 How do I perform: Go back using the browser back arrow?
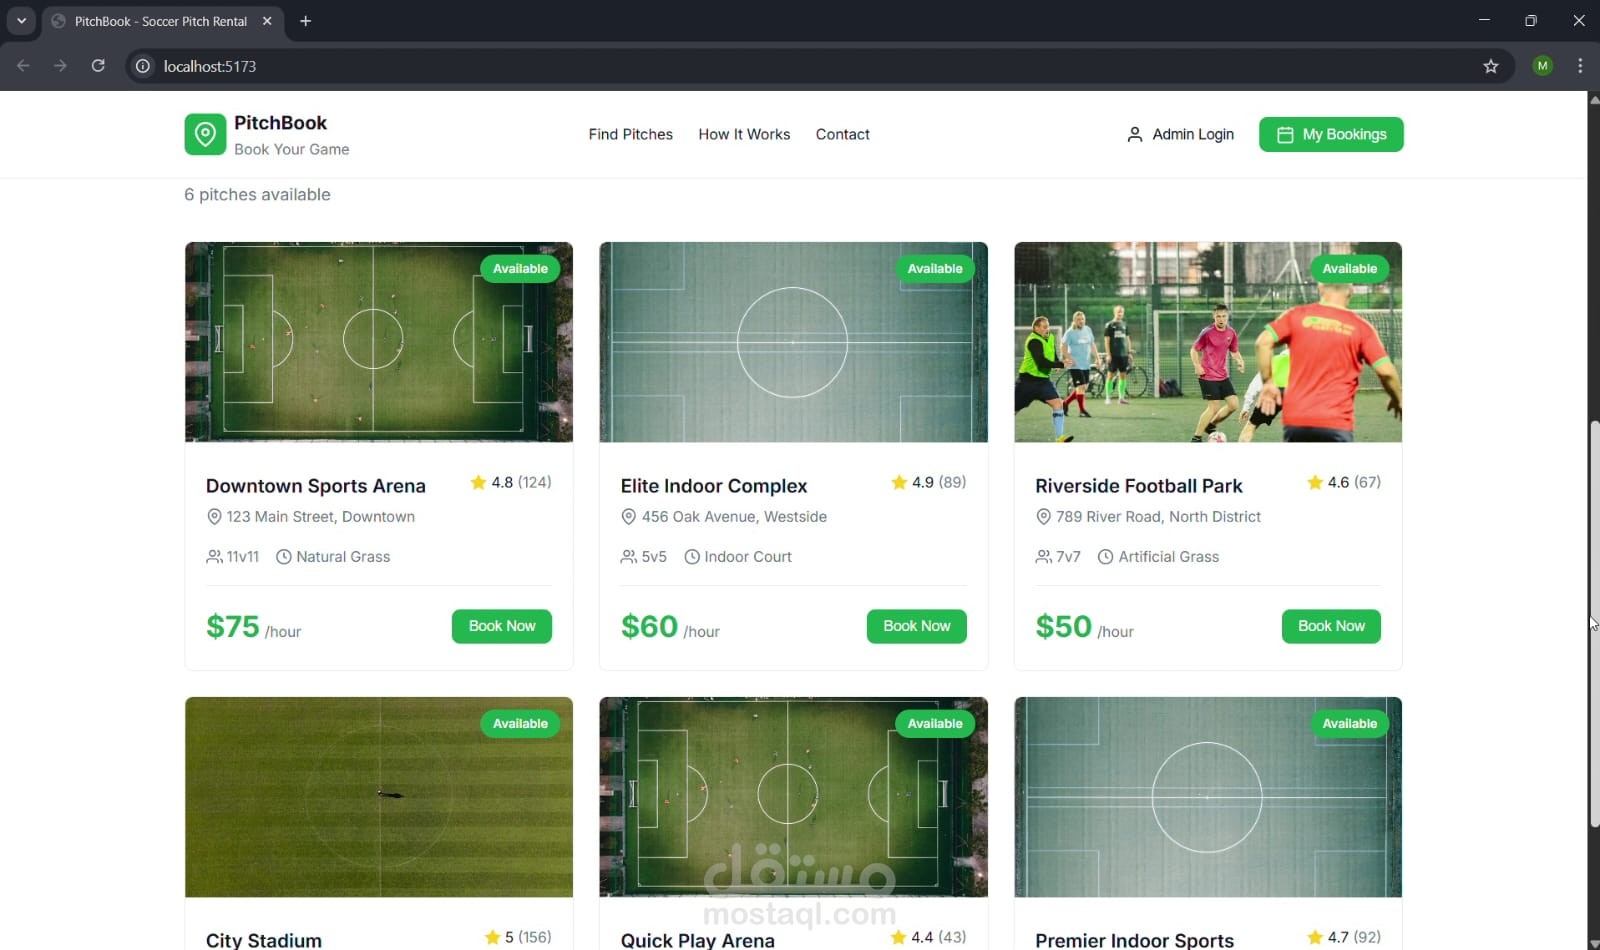coord(23,66)
